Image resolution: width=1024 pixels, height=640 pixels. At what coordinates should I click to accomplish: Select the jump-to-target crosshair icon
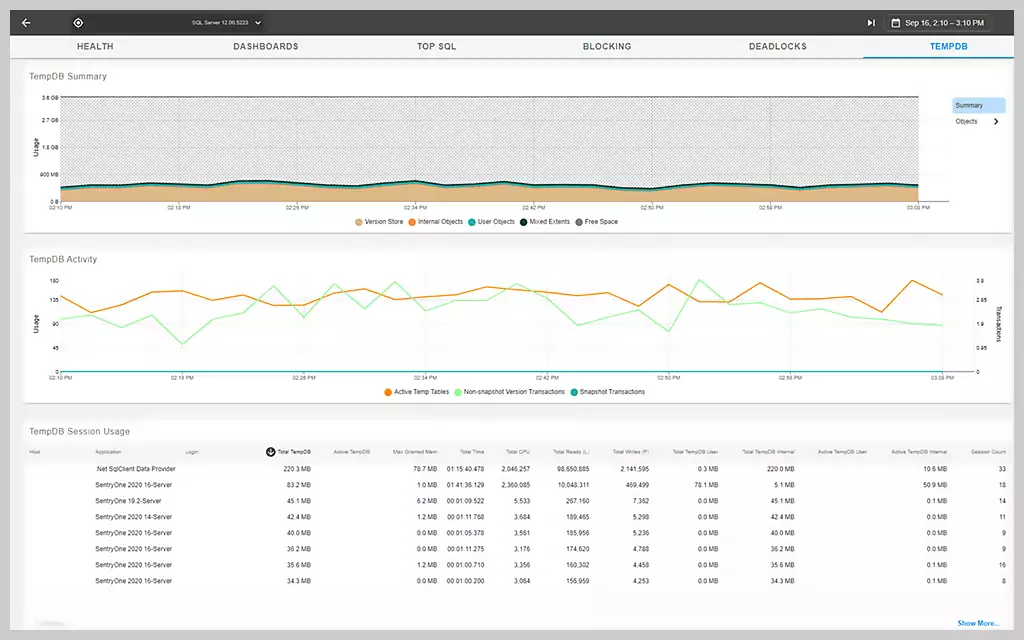(78, 22)
